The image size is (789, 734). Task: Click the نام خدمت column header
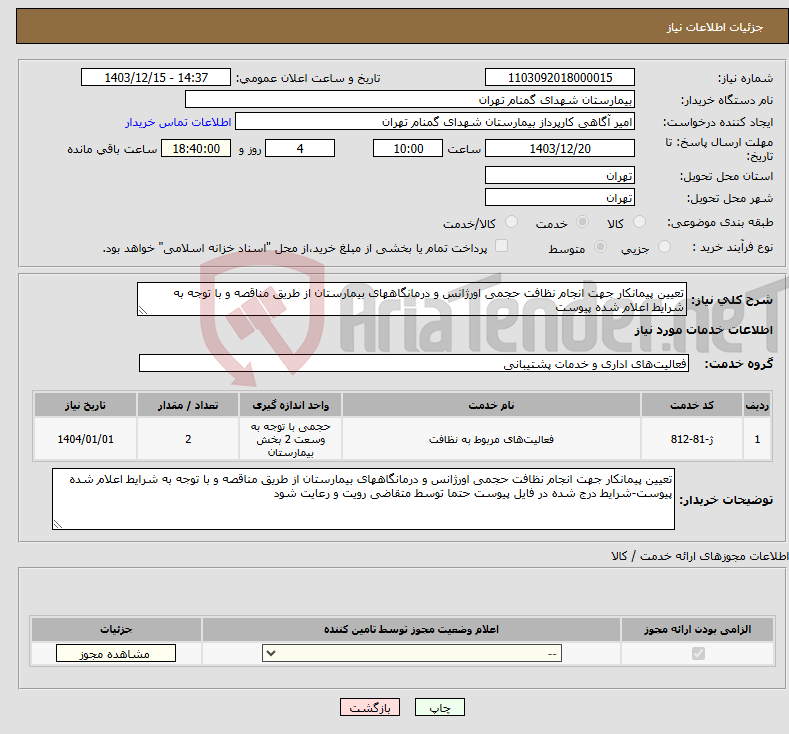[x=491, y=405]
